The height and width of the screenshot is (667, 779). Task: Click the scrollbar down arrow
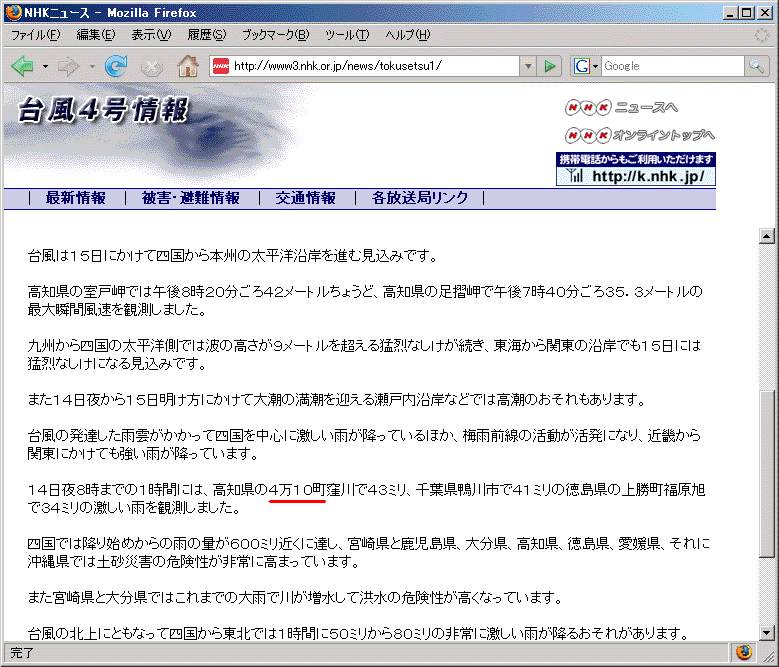767,633
